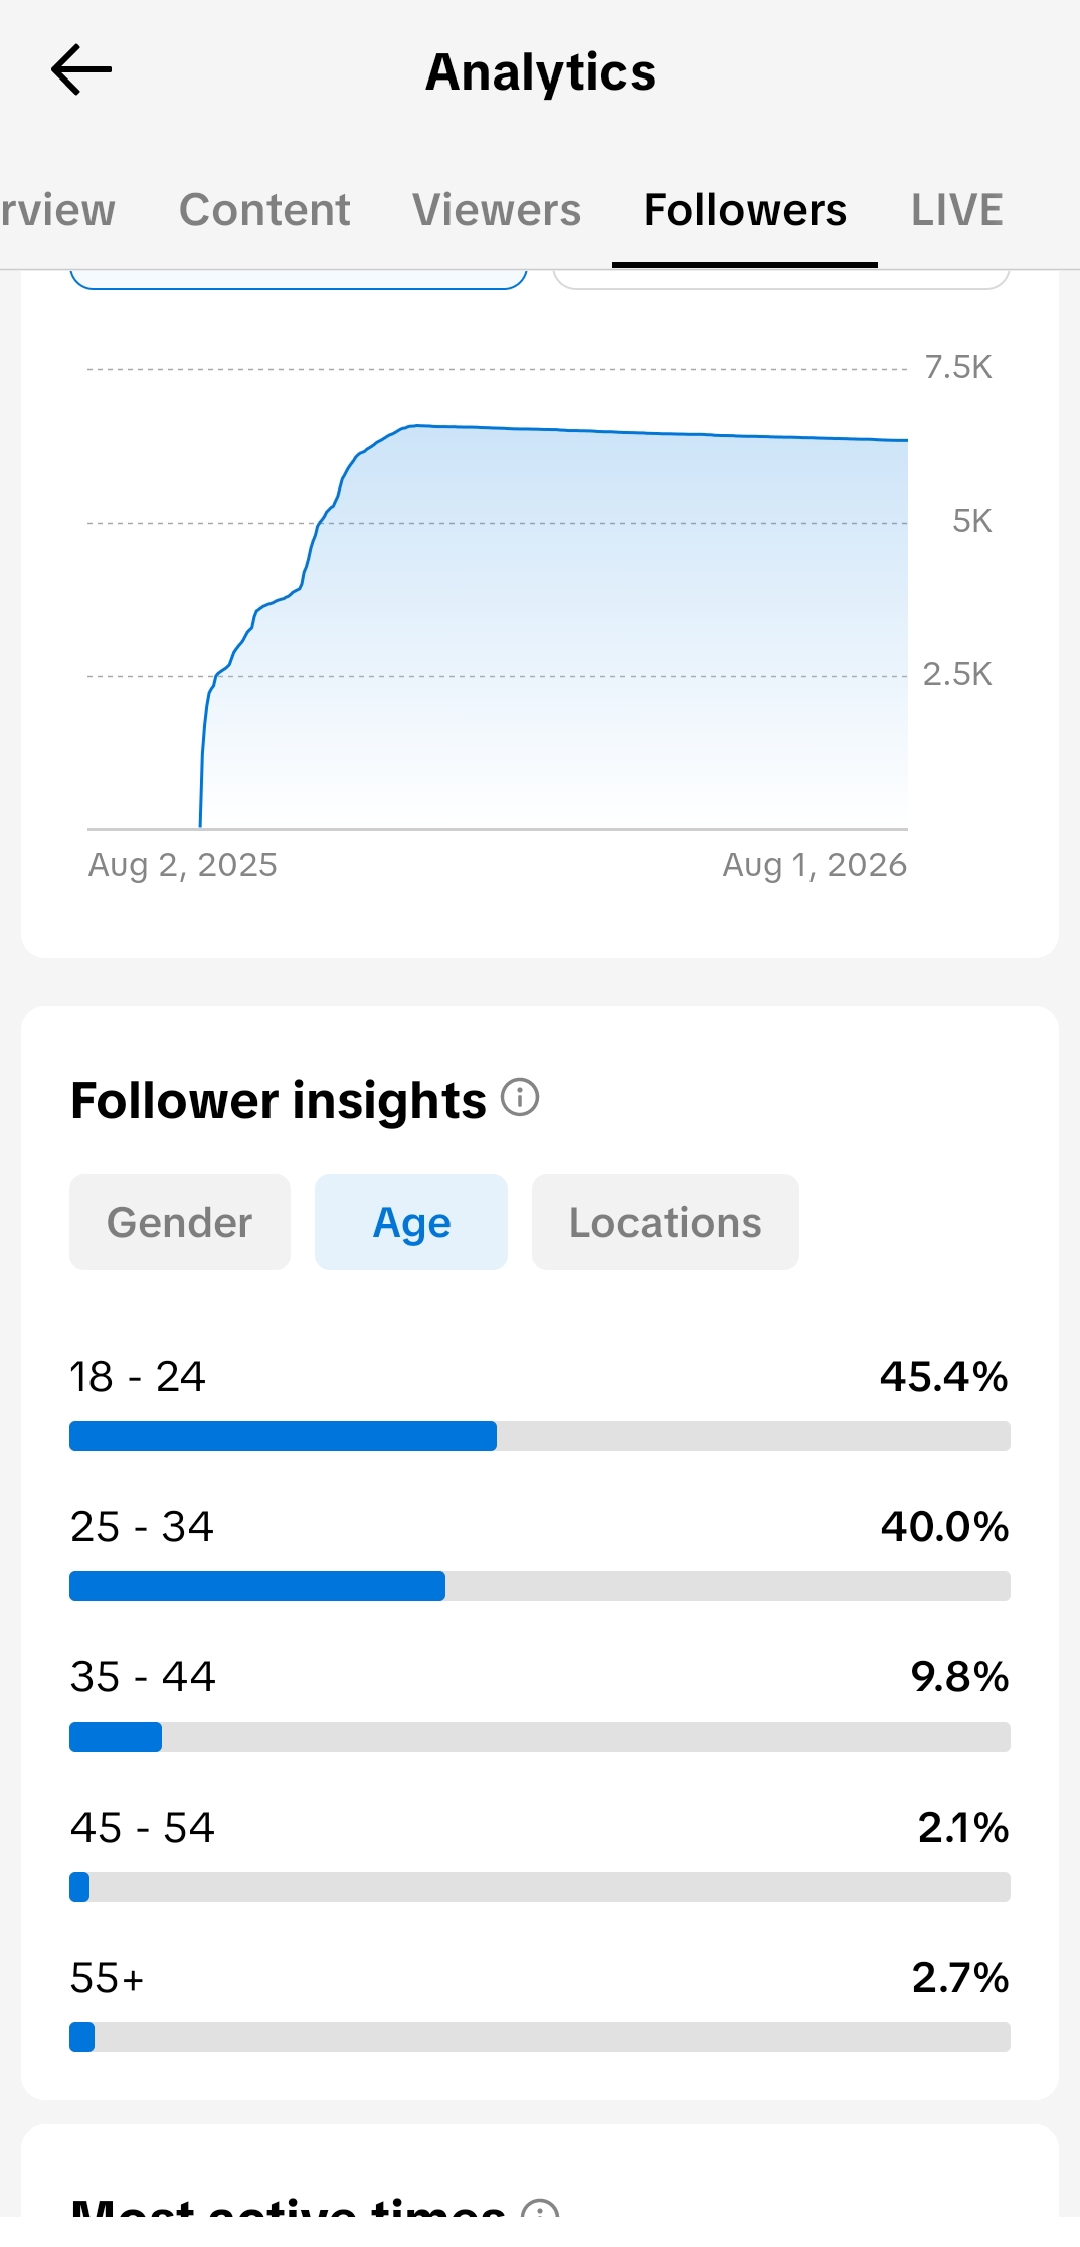Tap the Aug 1, 2026 end date label
This screenshot has height=2247, width=1080.
815,865
